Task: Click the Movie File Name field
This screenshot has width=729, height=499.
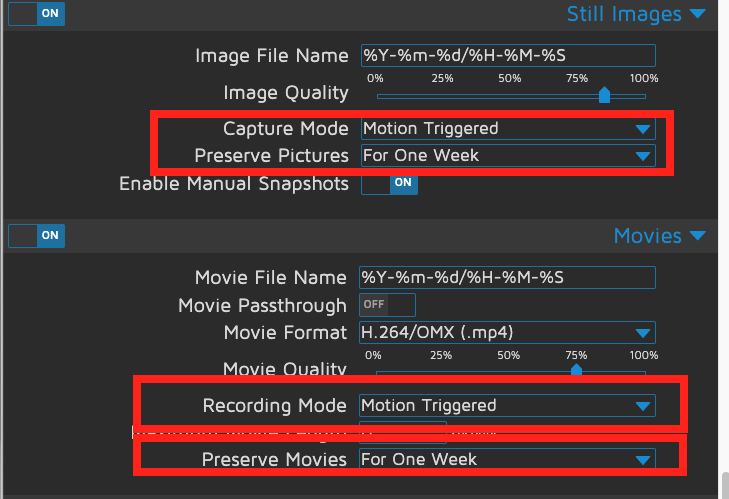Action: 506,277
